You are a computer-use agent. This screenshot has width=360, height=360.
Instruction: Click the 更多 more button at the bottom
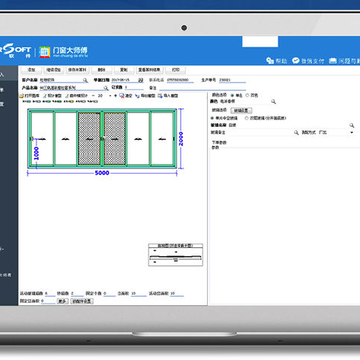tap(63, 301)
